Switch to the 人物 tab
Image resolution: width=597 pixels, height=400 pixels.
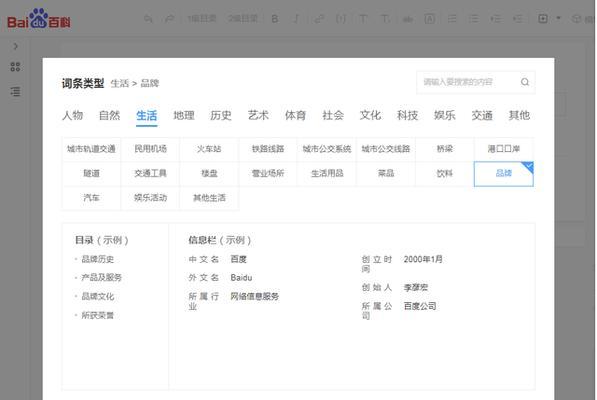pyautogui.click(x=72, y=115)
